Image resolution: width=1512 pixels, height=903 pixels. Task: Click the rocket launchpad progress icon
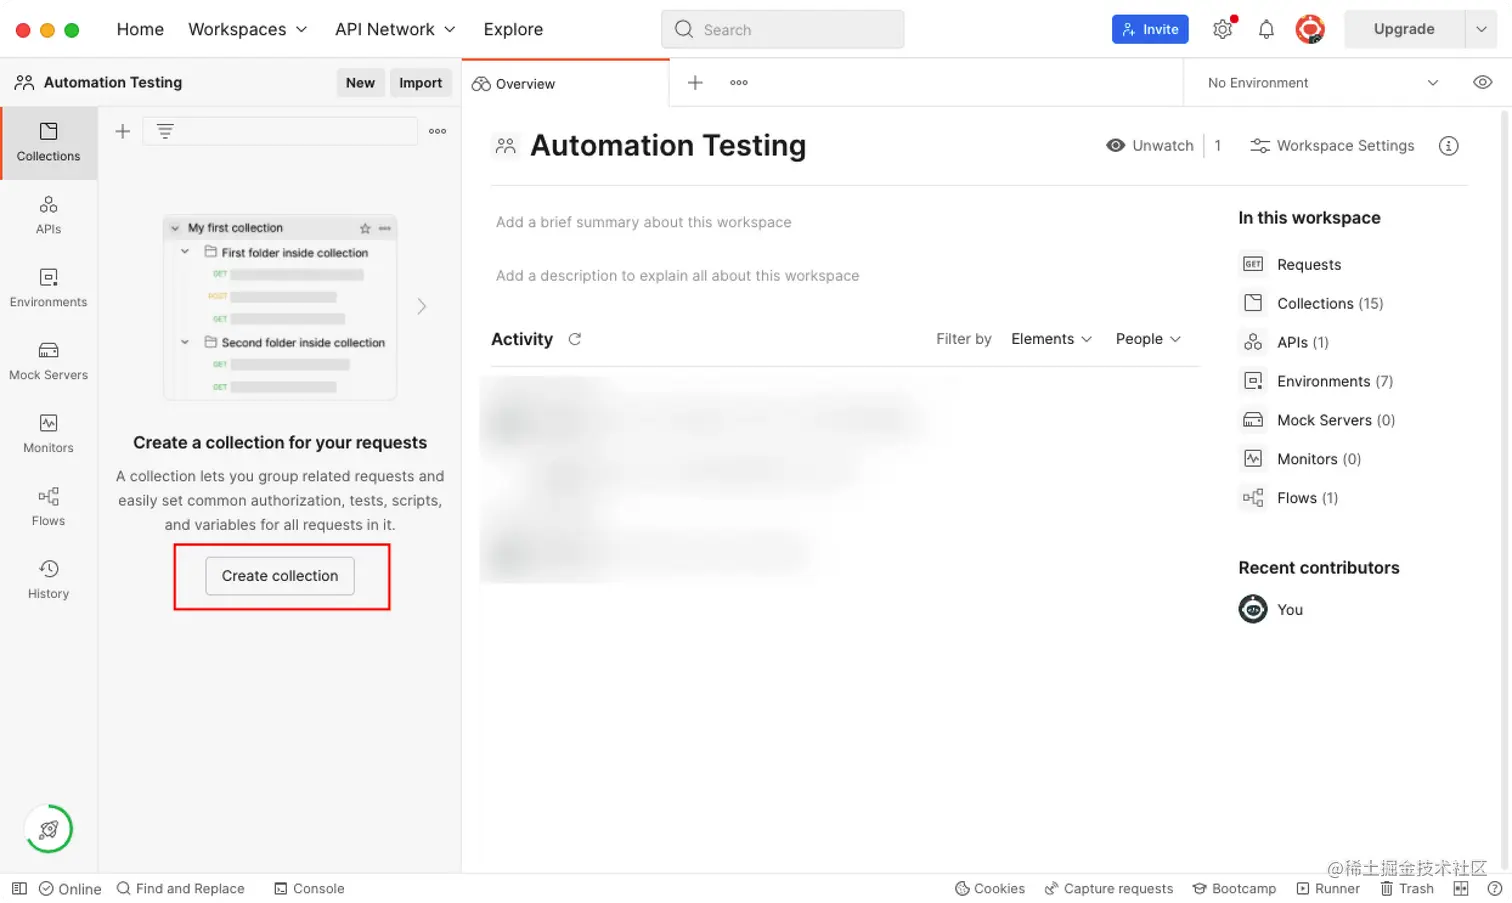[x=48, y=829]
